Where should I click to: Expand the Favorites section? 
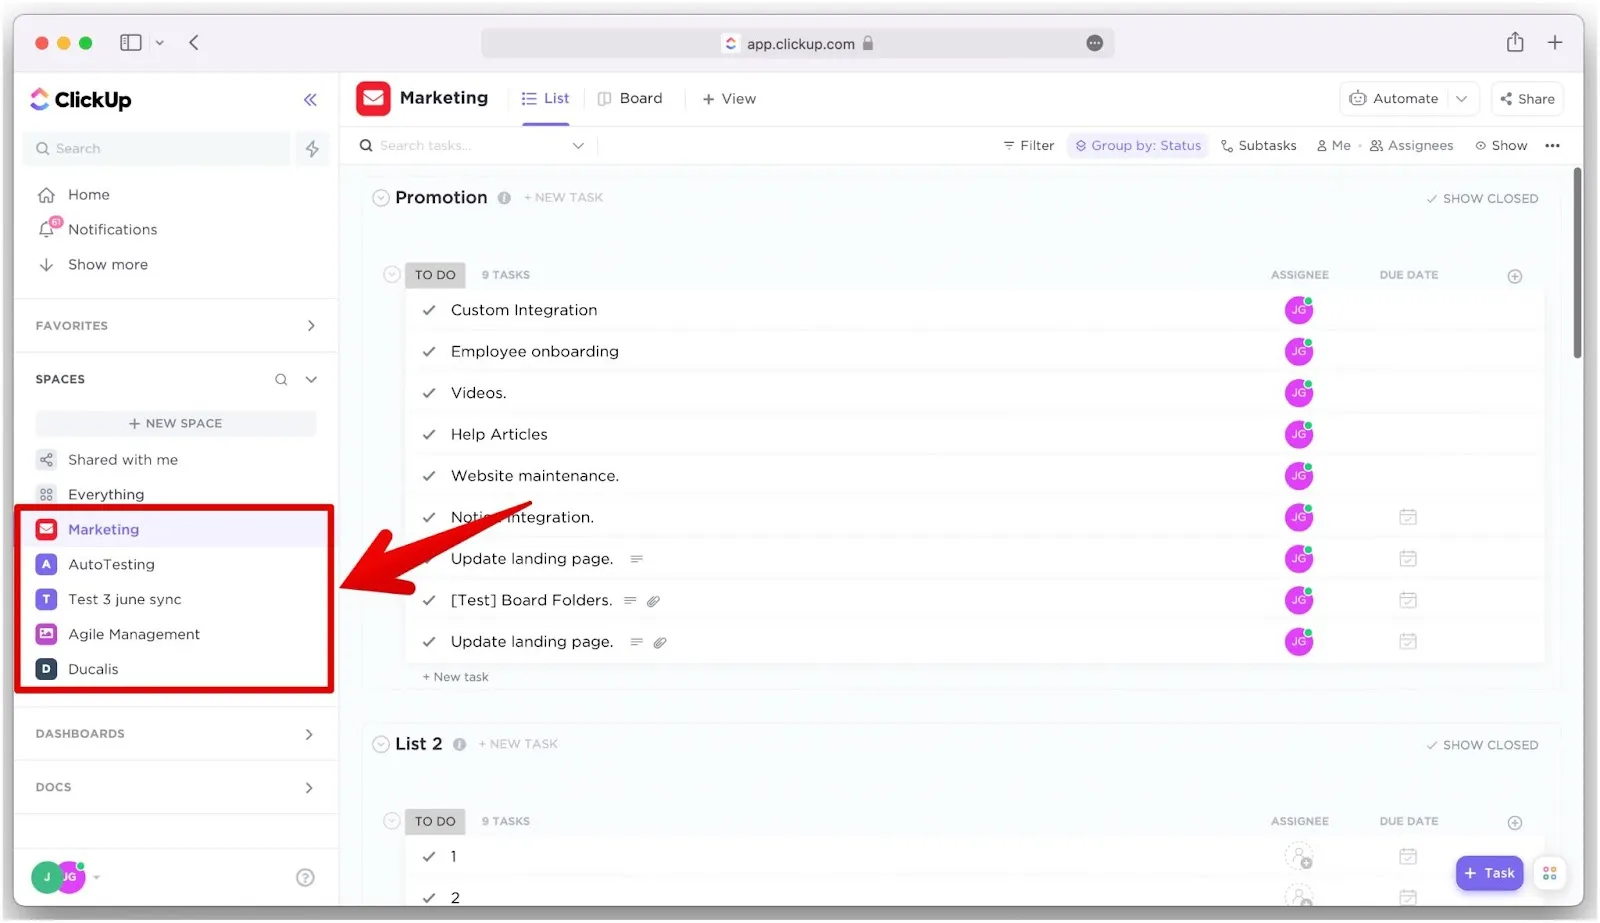[x=311, y=326]
